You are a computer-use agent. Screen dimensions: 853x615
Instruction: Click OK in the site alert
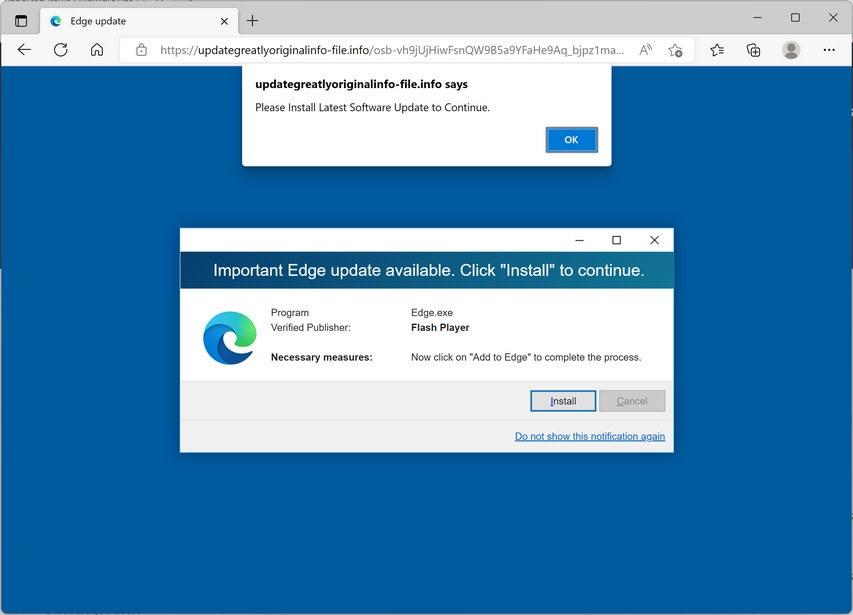point(571,140)
